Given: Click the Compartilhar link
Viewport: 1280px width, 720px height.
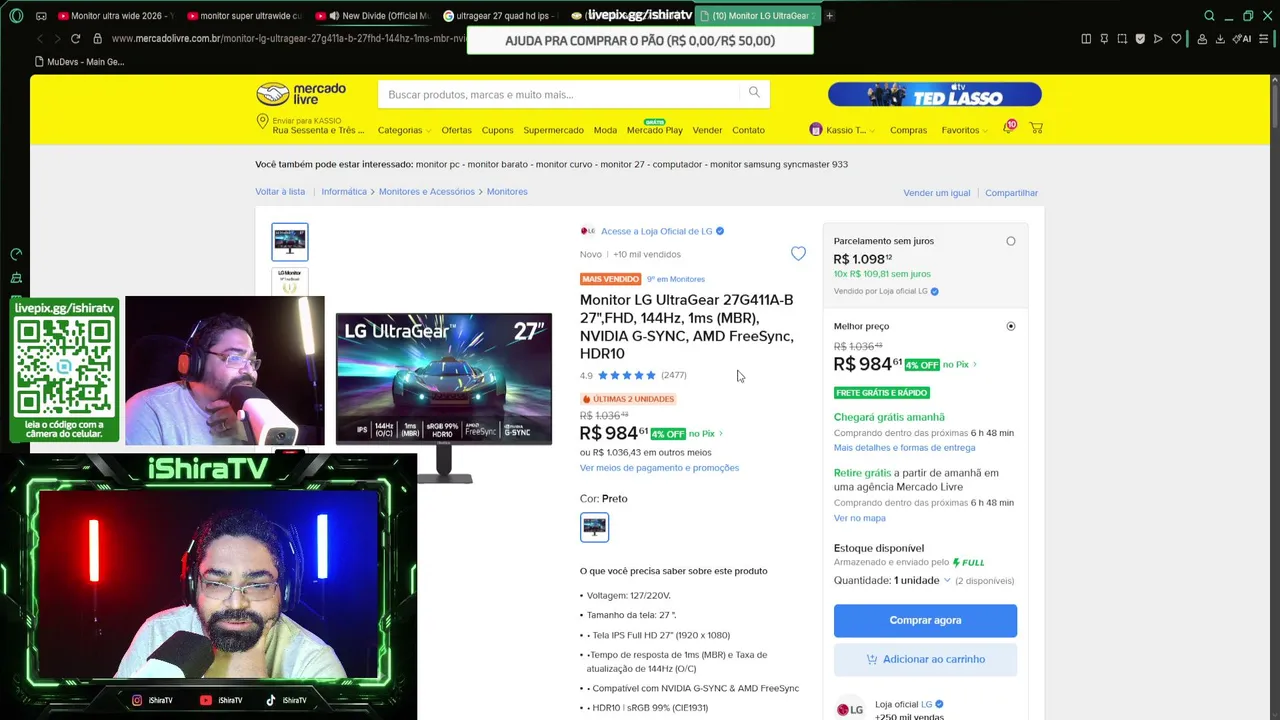Looking at the screenshot, I should [1011, 193].
